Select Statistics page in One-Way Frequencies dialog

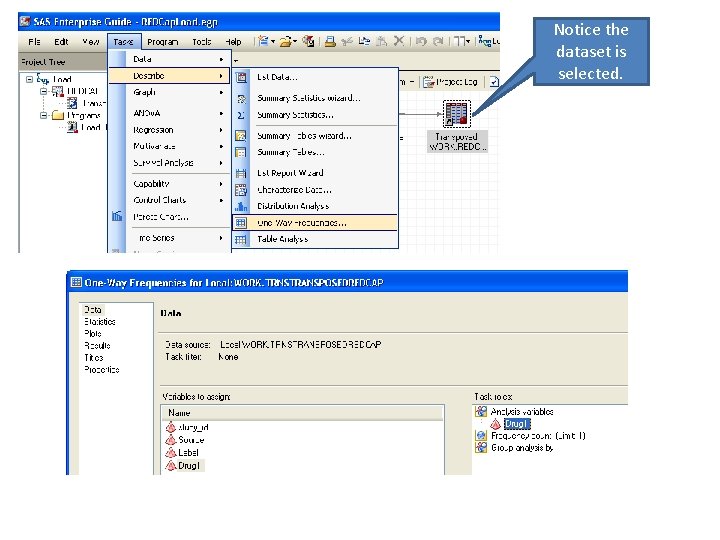(x=100, y=321)
